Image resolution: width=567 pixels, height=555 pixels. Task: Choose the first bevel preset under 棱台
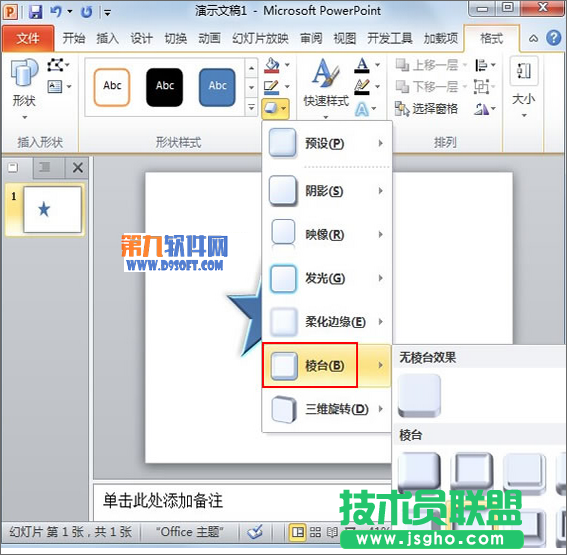[419, 473]
